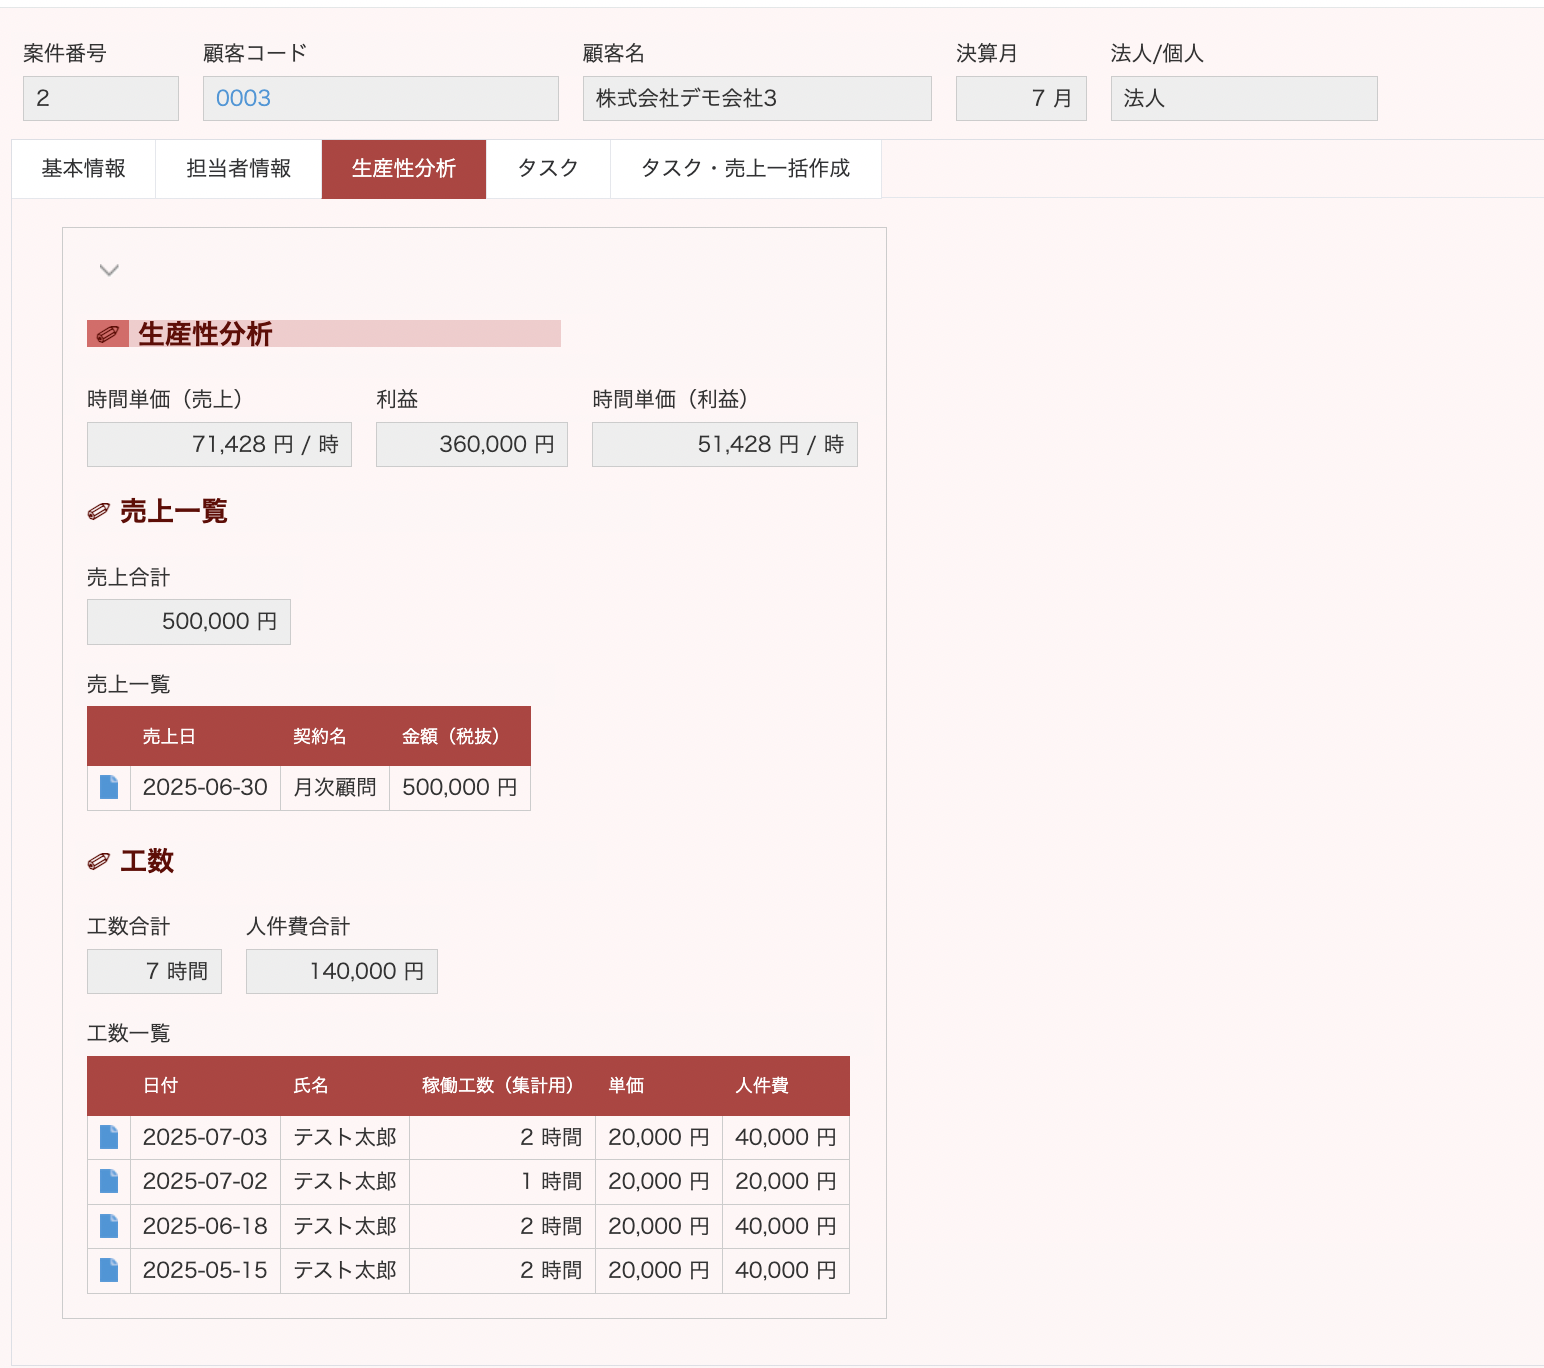Click 1 時間 cell in 2025-07-02 row

pyautogui.click(x=503, y=1181)
